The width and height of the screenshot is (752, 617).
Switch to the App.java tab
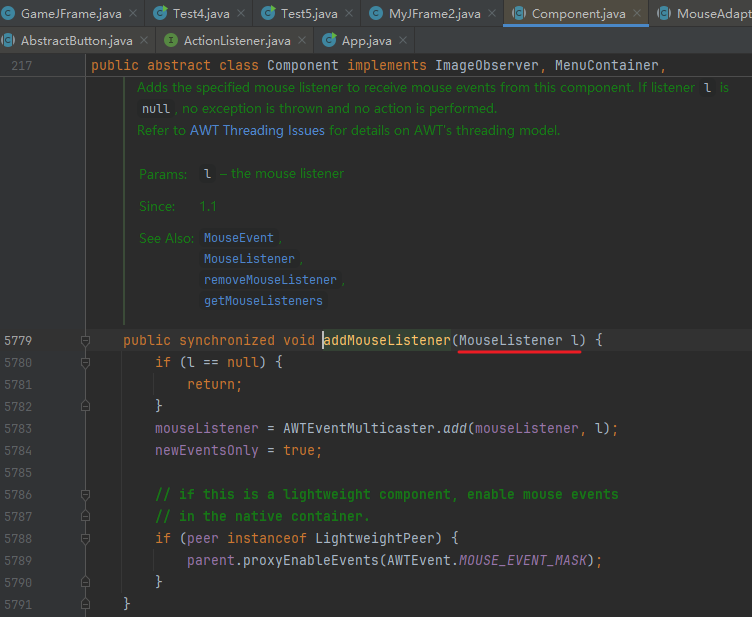pyautogui.click(x=366, y=41)
